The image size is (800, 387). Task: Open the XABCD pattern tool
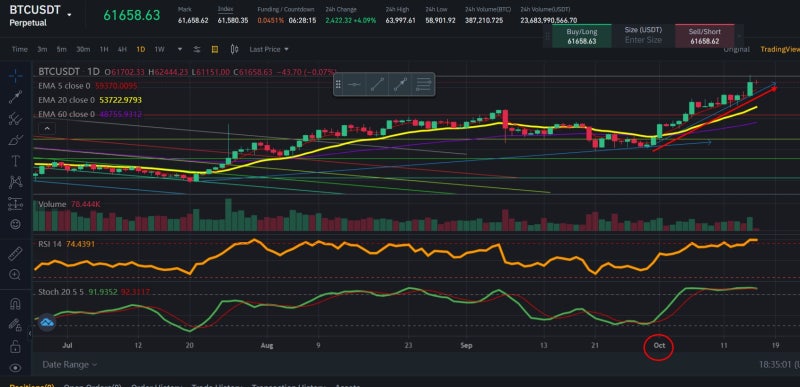(15, 182)
